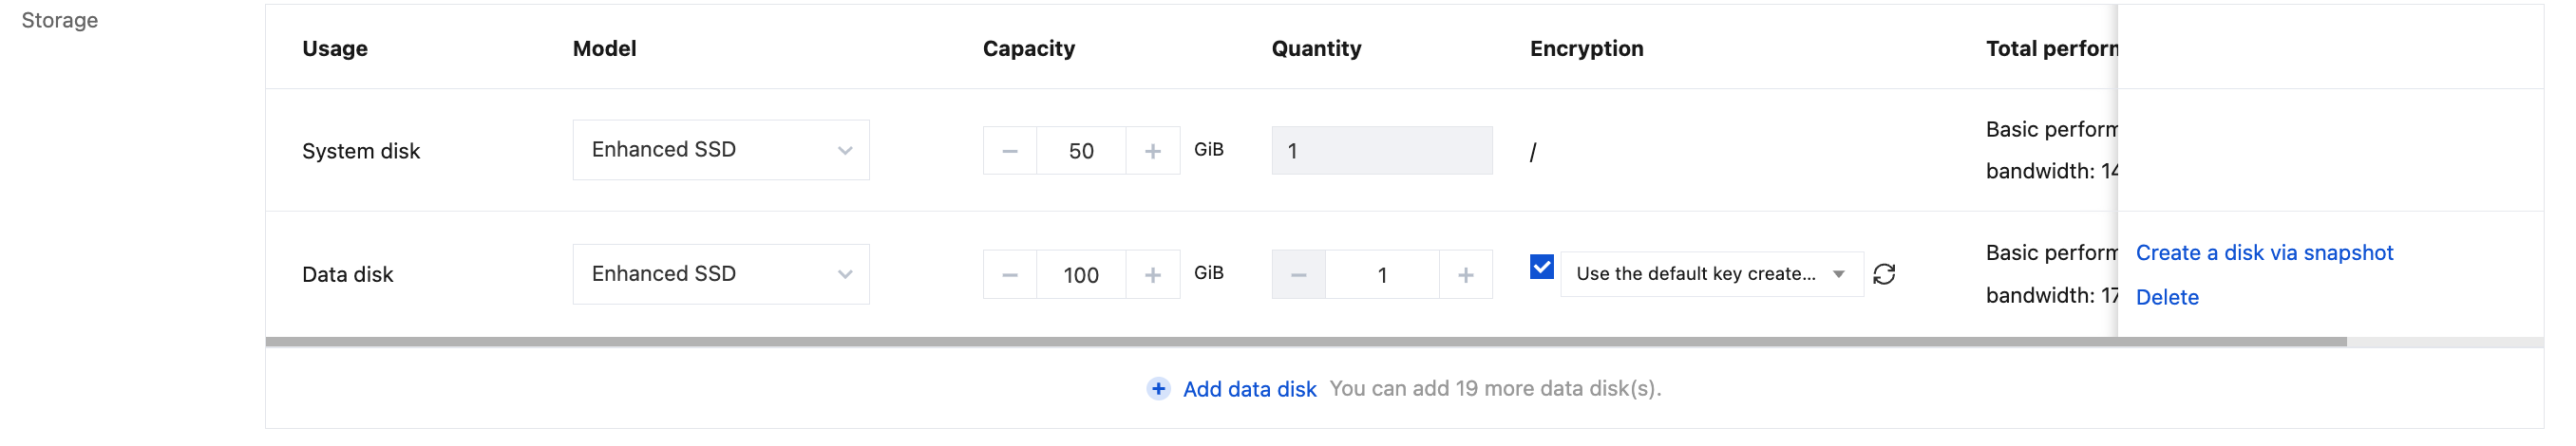The height and width of the screenshot is (446, 2576).
Task: Open the data disk Enhanced SSD dropdown
Action: coord(720,274)
